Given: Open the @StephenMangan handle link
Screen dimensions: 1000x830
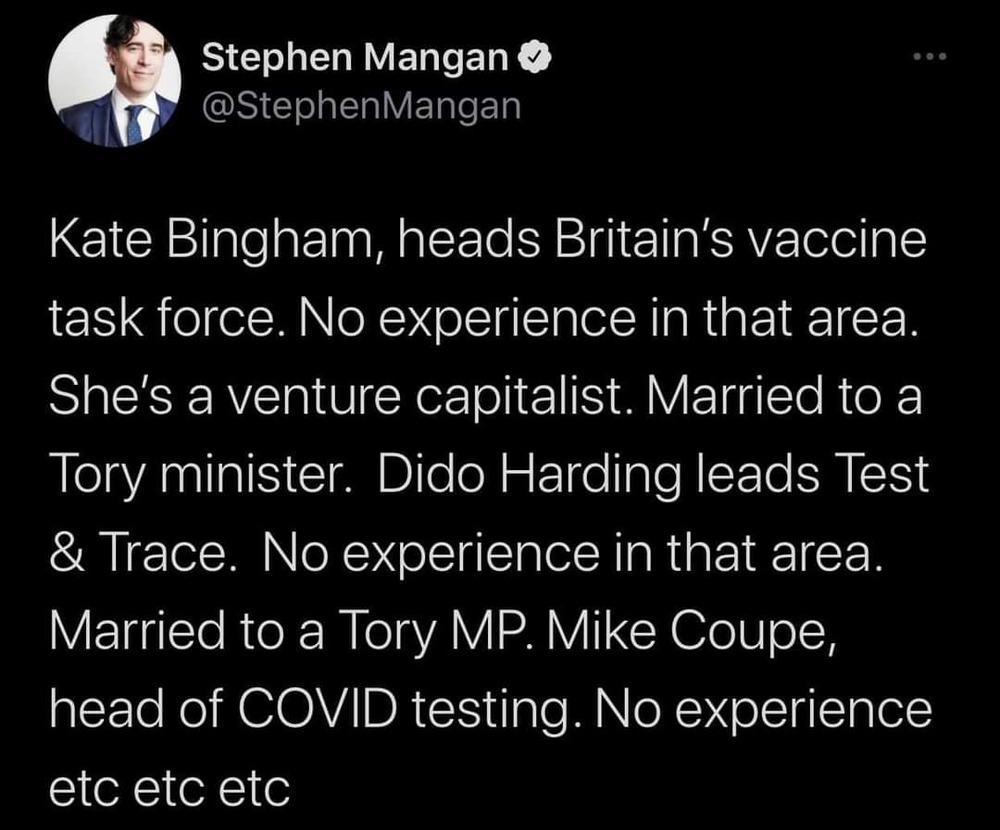Looking at the screenshot, I should (x=361, y=106).
